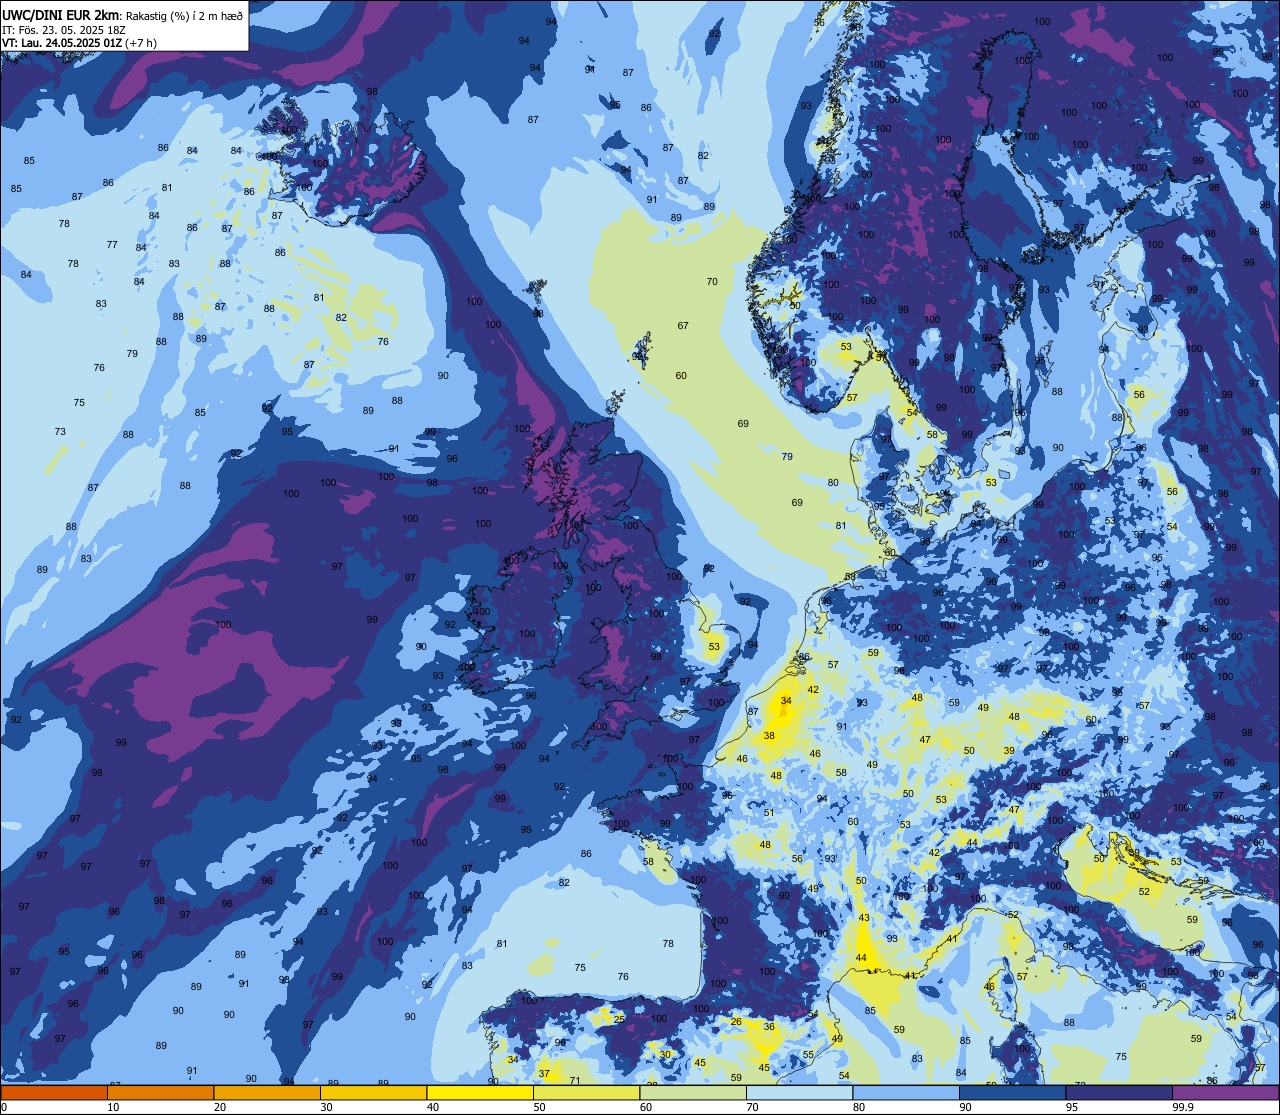The width and height of the screenshot is (1280, 1115).
Task: Pick the dark orange 0–10 legend swatch
Action: [54, 1092]
